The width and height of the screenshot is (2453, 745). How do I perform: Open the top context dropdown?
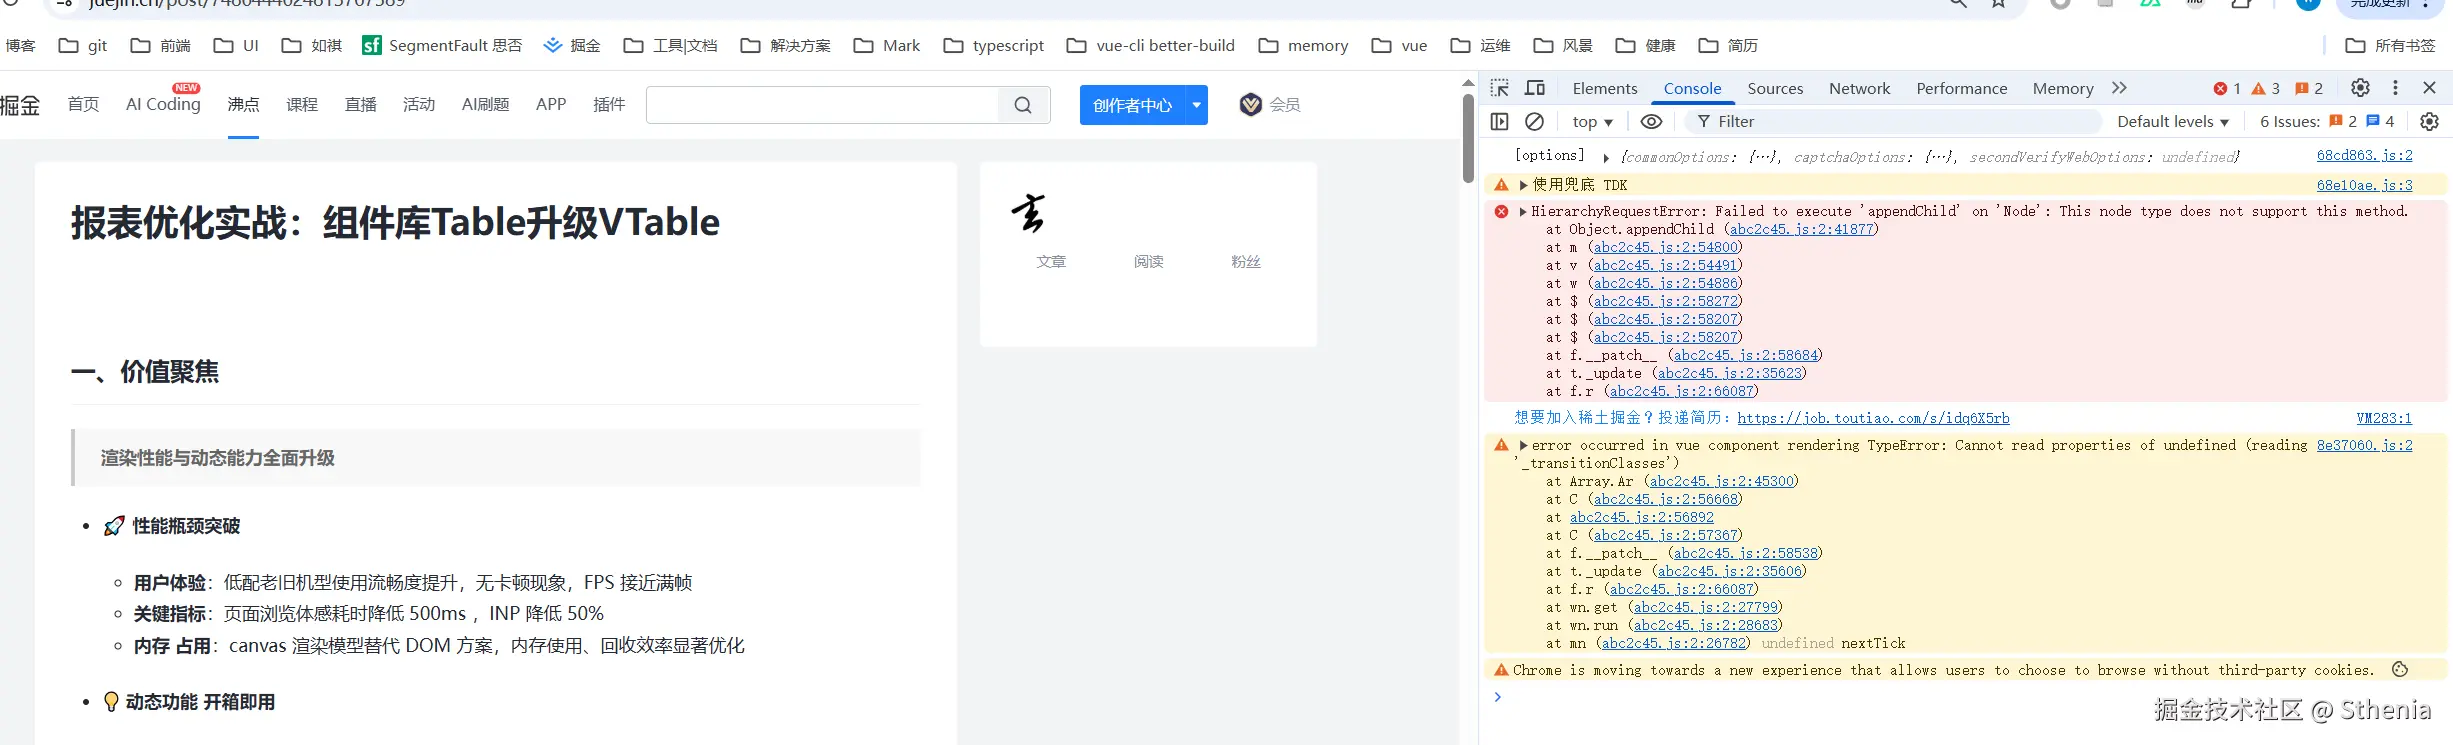coord(1592,121)
